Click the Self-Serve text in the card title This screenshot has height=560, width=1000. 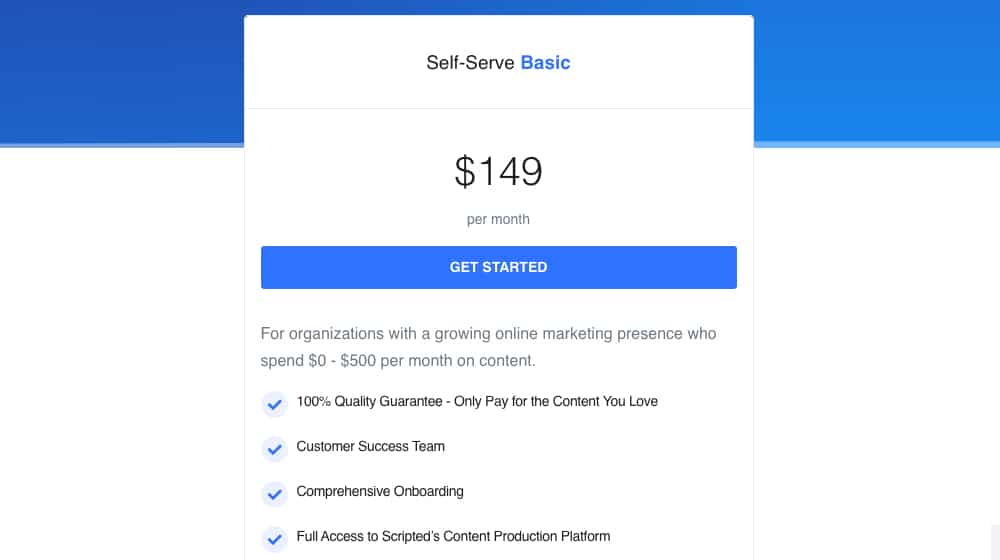[x=470, y=63]
